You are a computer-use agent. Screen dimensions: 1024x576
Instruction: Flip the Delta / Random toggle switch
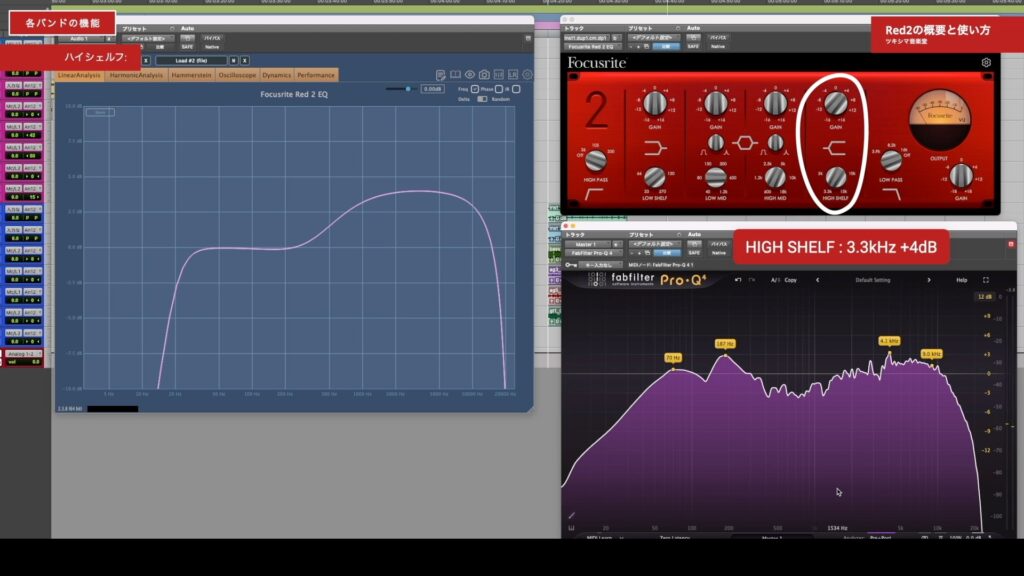[x=482, y=99]
